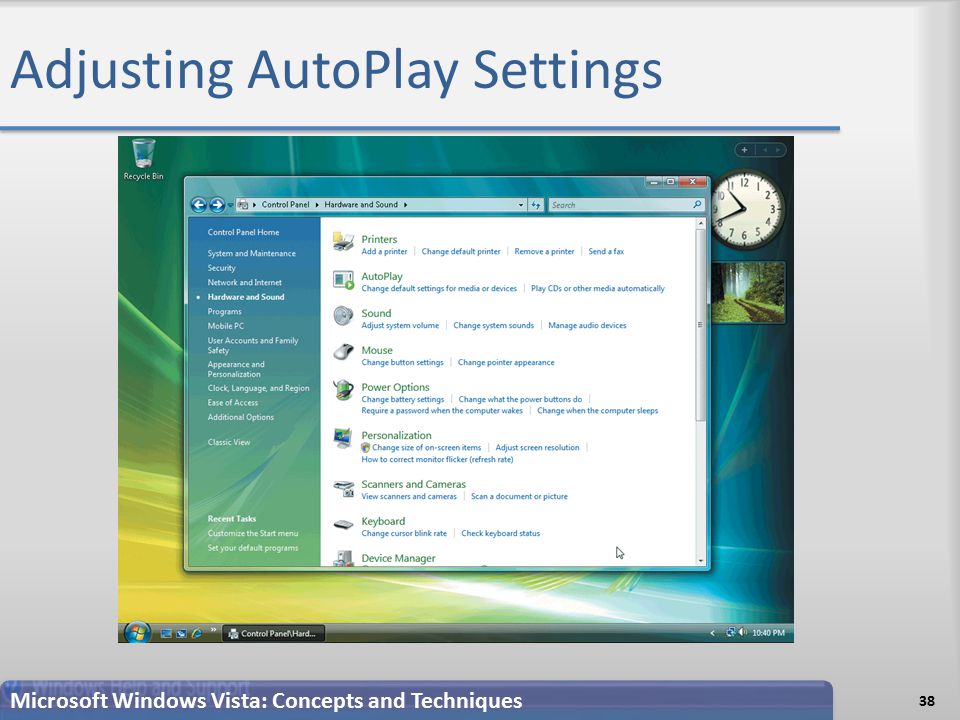This screenshot has height=720, width=960.
Task: Expand arrow after Control Panel breadcrumb
Action: pos(317,204)
